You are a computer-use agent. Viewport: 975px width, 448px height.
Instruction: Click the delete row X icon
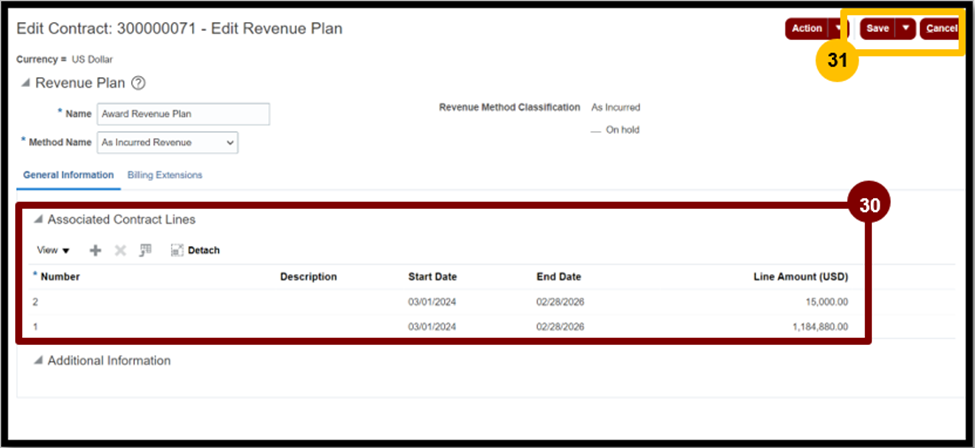coord(121,250)
